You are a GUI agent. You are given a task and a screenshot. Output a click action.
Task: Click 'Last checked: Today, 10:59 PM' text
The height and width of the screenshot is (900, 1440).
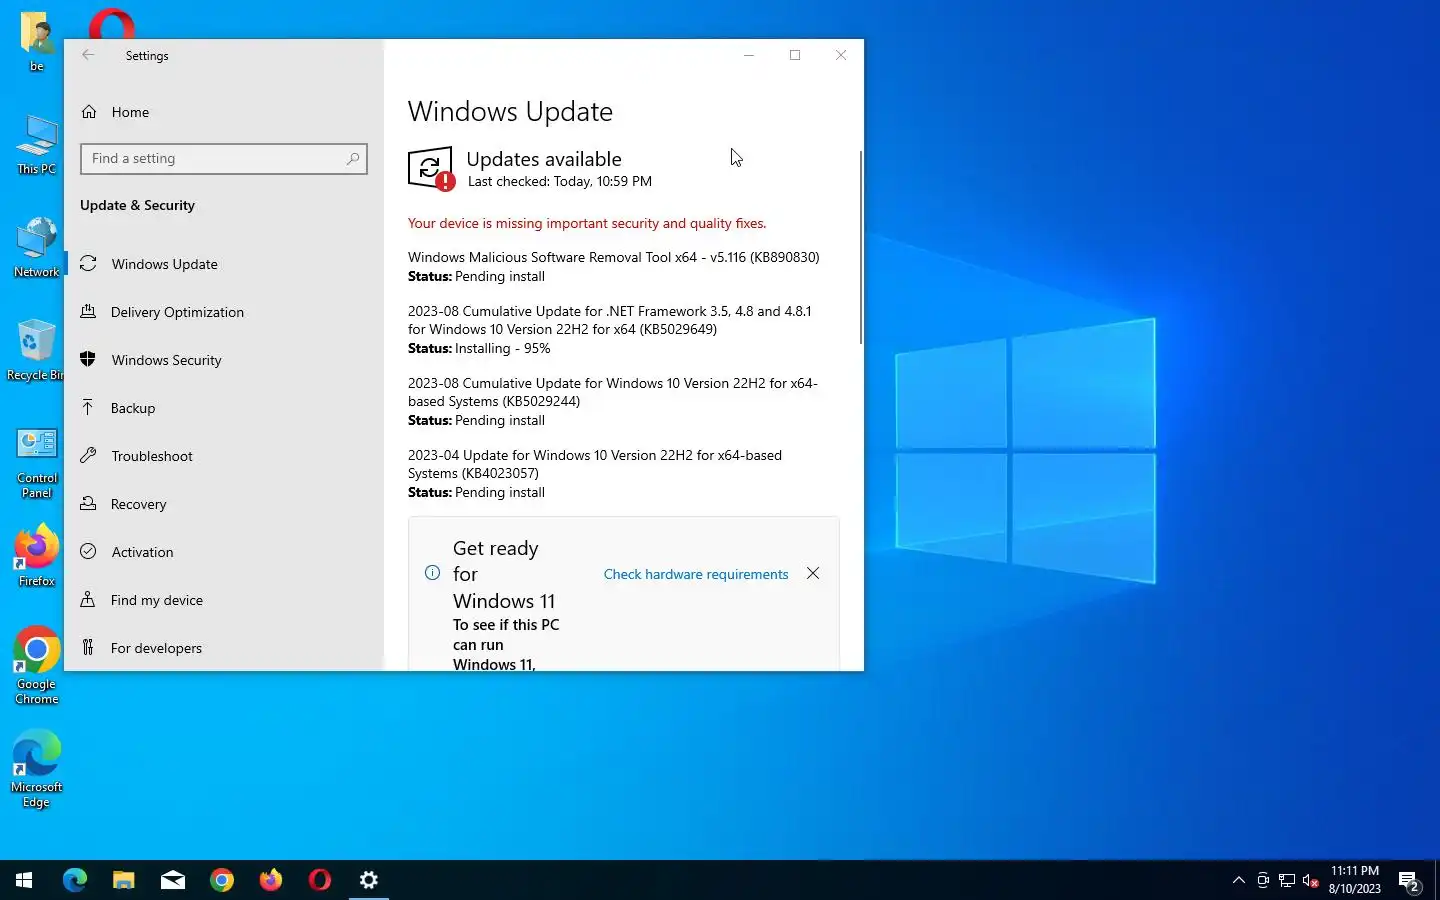560,181
